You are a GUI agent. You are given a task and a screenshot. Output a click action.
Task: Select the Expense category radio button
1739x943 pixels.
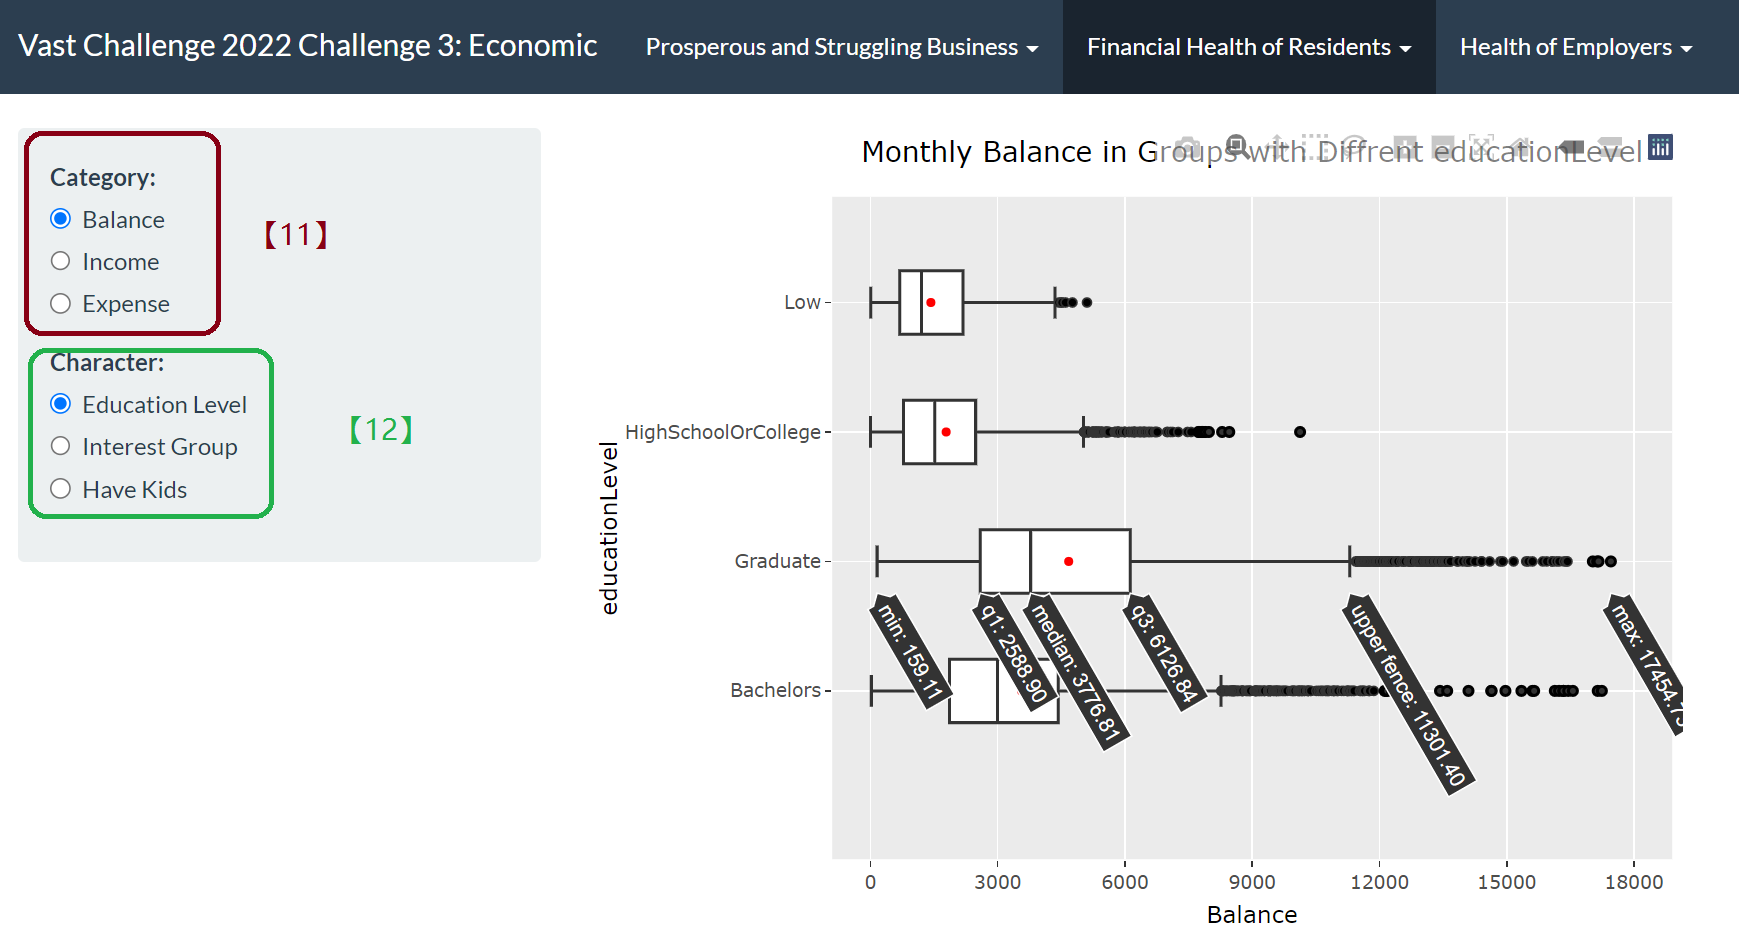(61, 303)
